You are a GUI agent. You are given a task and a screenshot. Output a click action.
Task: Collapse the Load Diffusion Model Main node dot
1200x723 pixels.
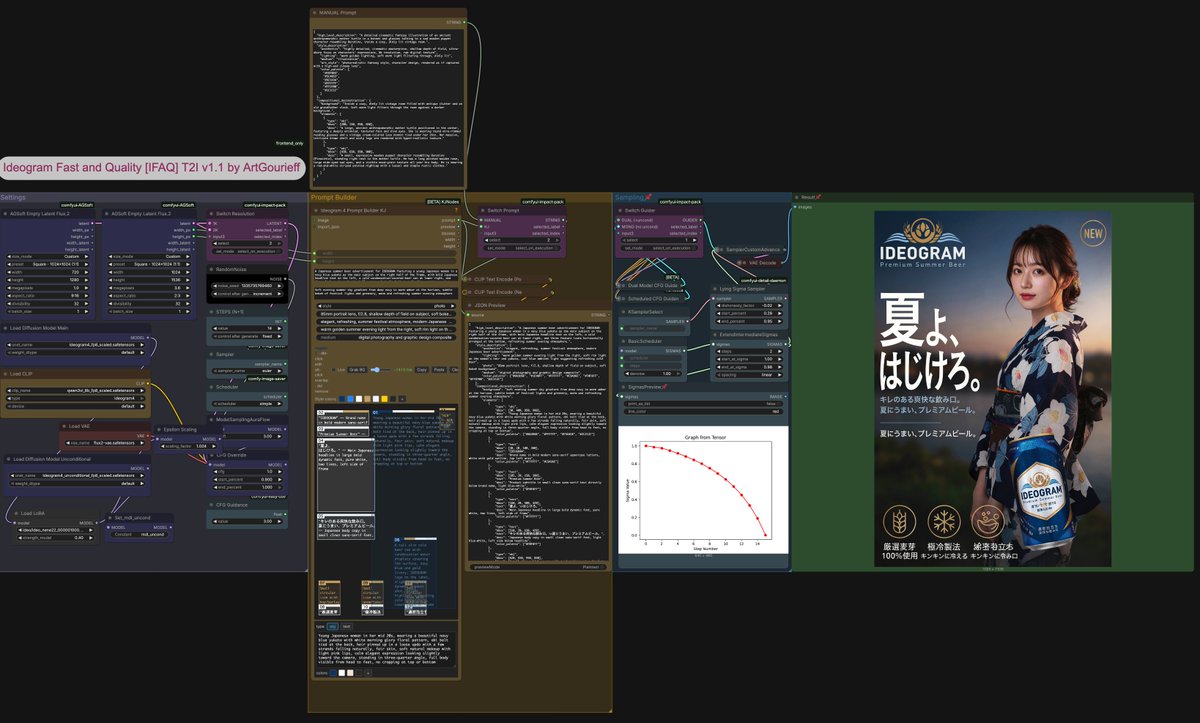[x=6, y=328]
